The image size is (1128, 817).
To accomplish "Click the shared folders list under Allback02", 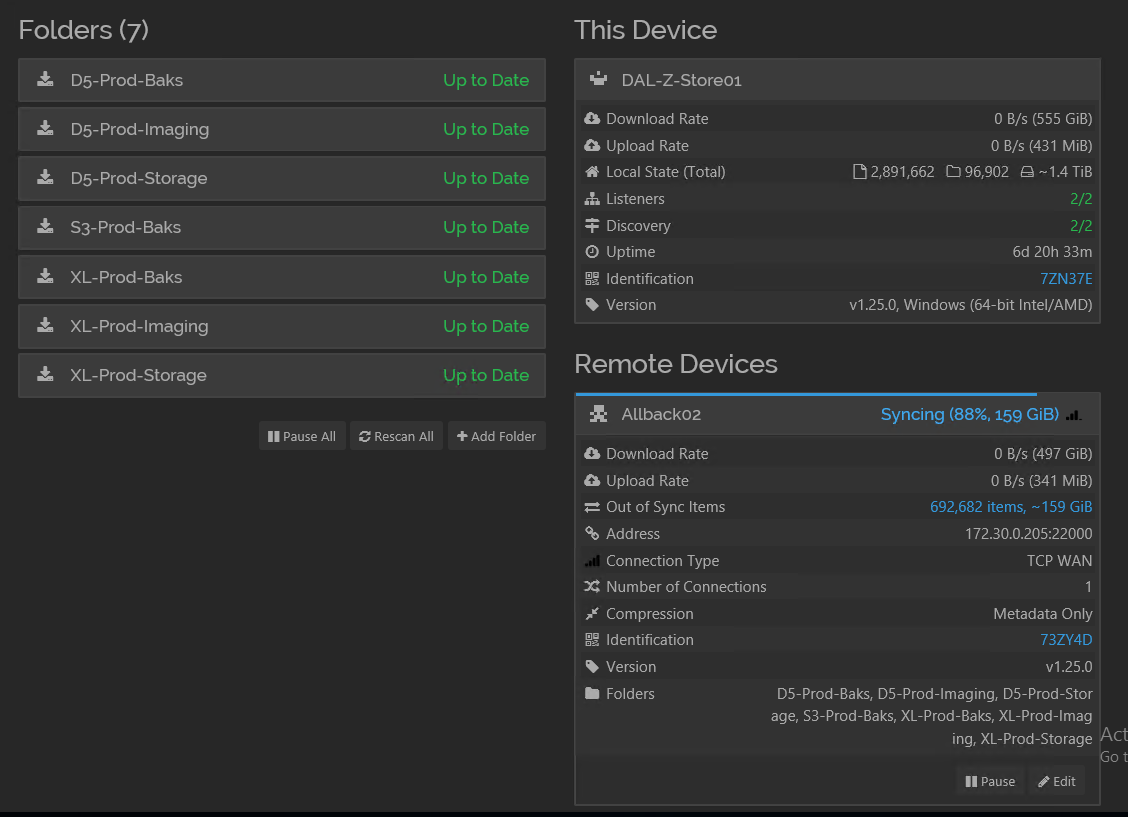I will (x=932, y=716).
